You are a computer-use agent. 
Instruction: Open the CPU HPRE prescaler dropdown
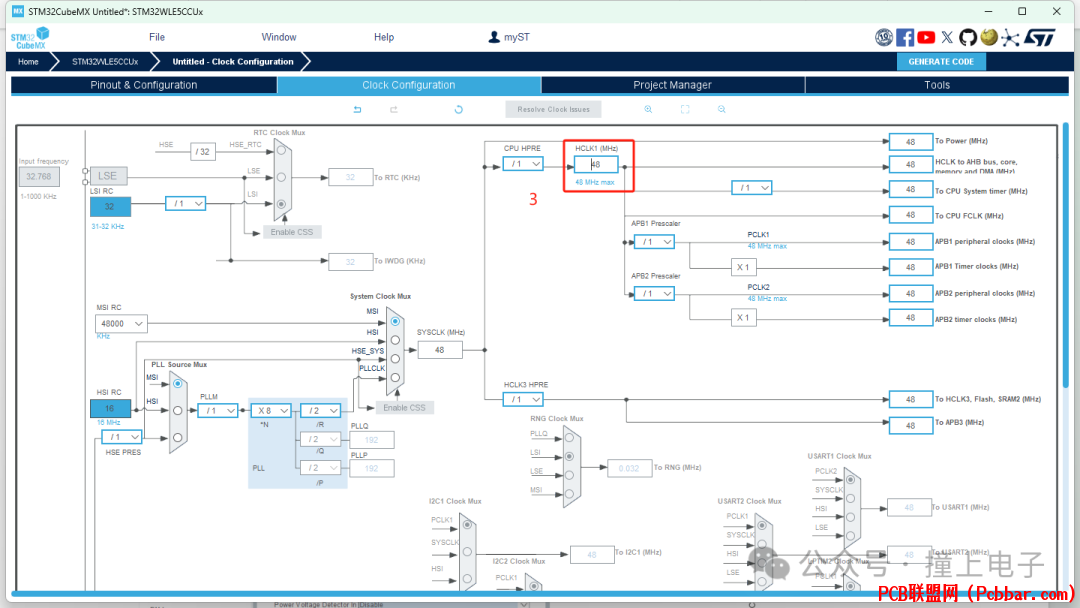[x=523, y=164]
